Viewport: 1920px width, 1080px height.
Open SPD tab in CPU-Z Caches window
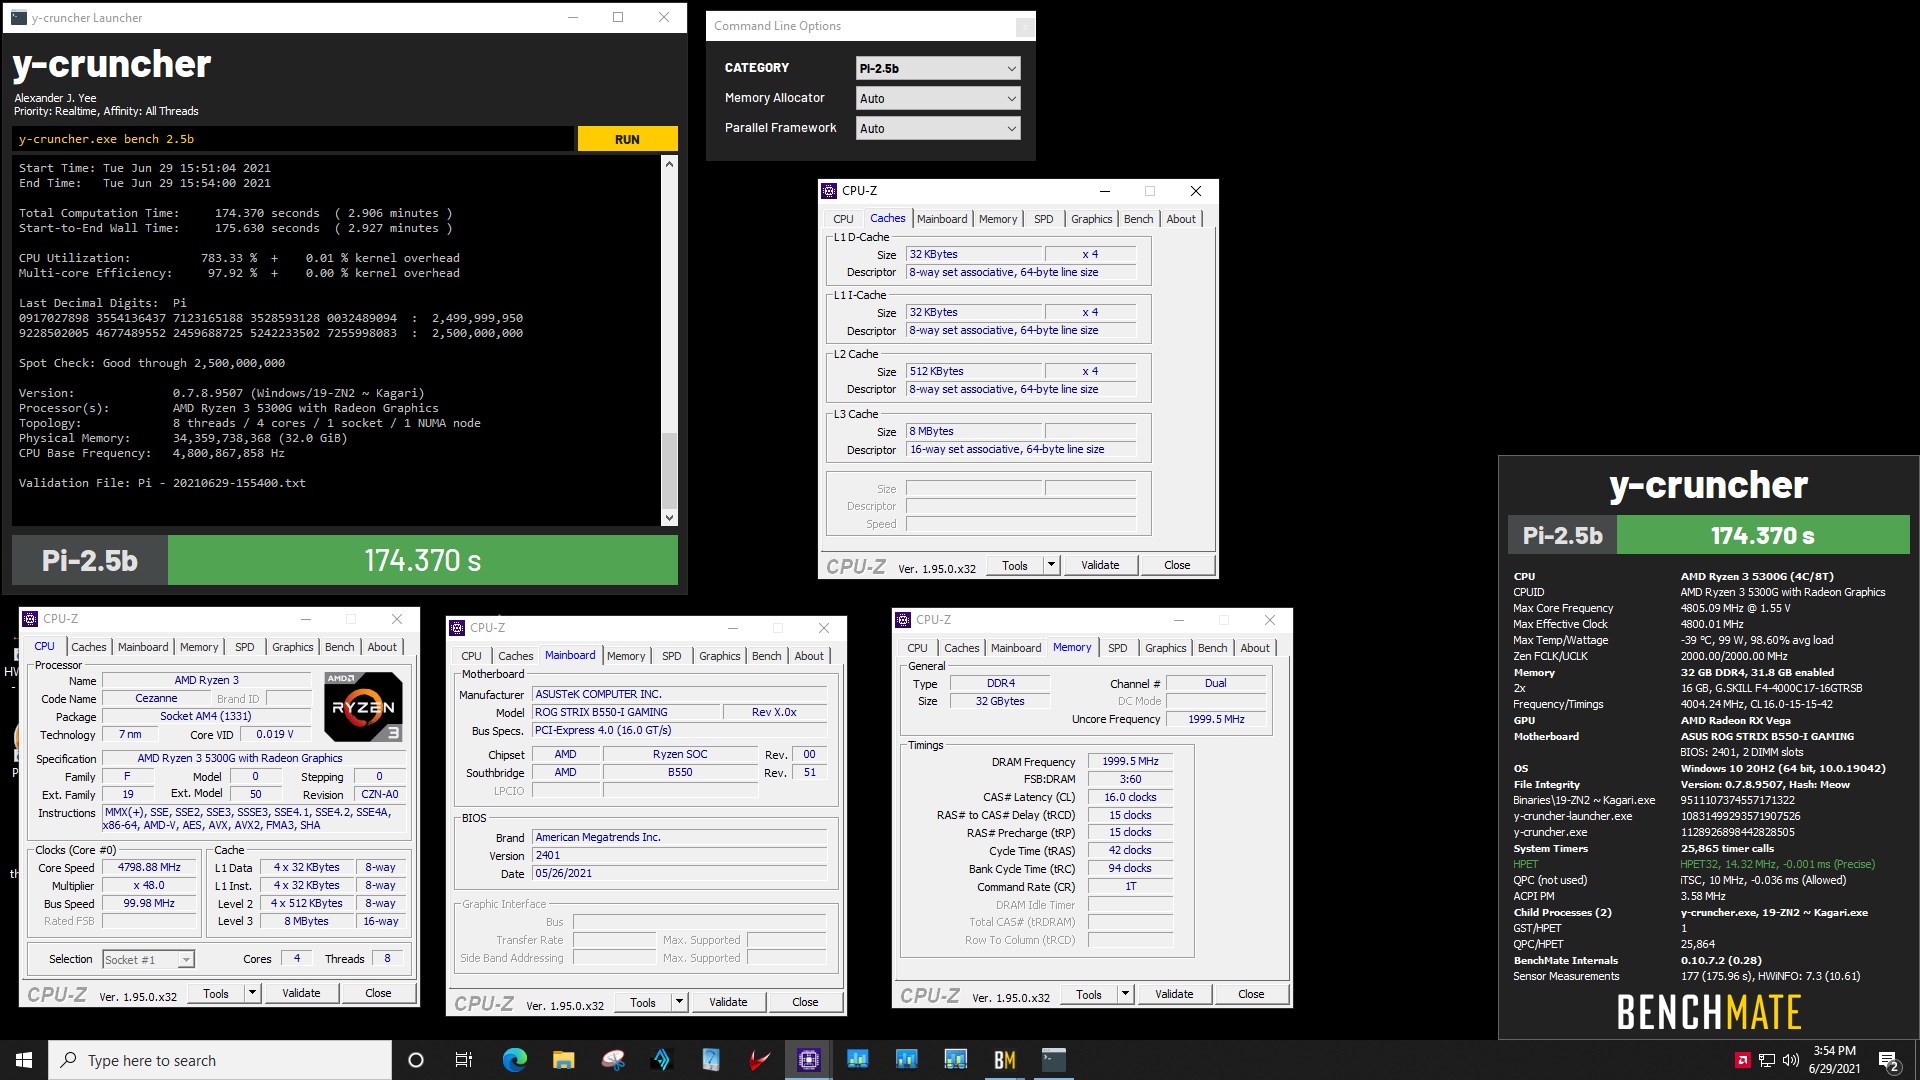(1043, 219)
